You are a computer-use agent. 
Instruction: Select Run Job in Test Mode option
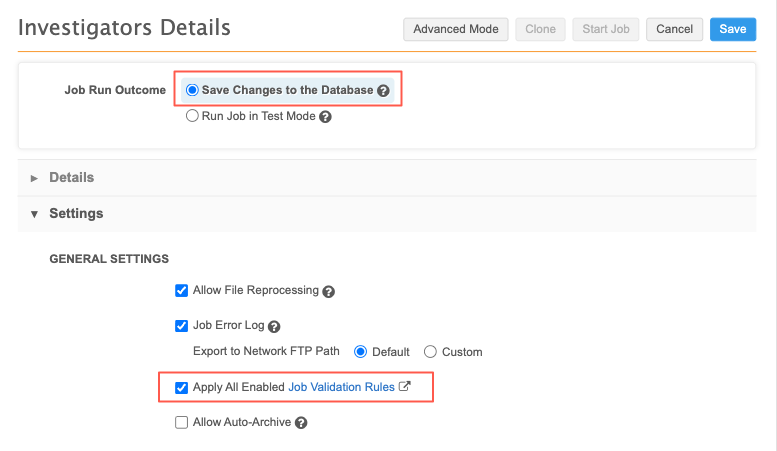(x=193, y=116)
